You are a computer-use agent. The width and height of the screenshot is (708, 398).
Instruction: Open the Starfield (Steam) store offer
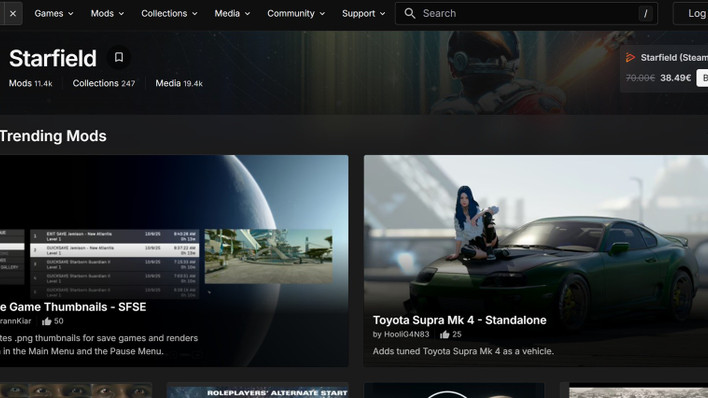click(674, 57)
